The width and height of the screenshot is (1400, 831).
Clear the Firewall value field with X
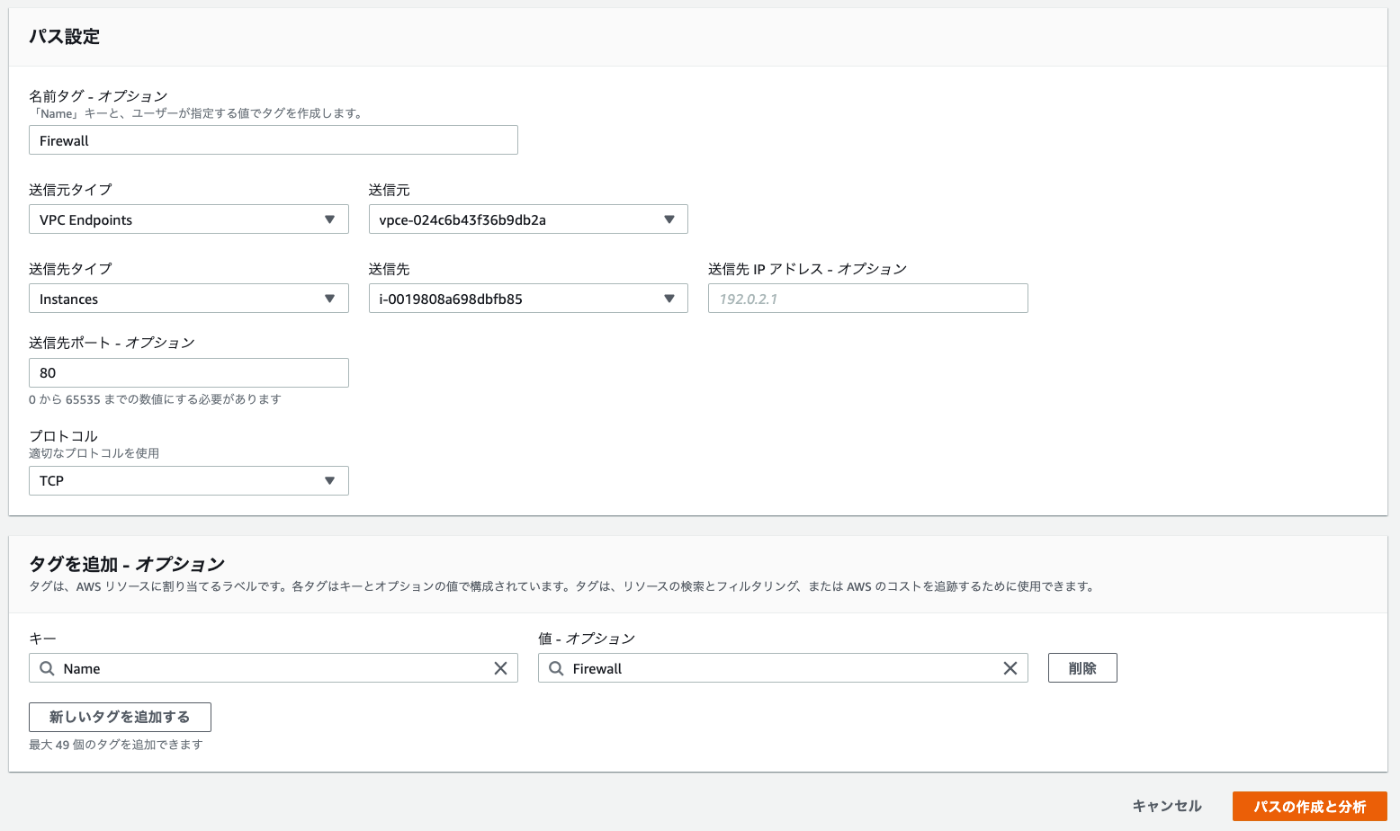point(1010,668)
